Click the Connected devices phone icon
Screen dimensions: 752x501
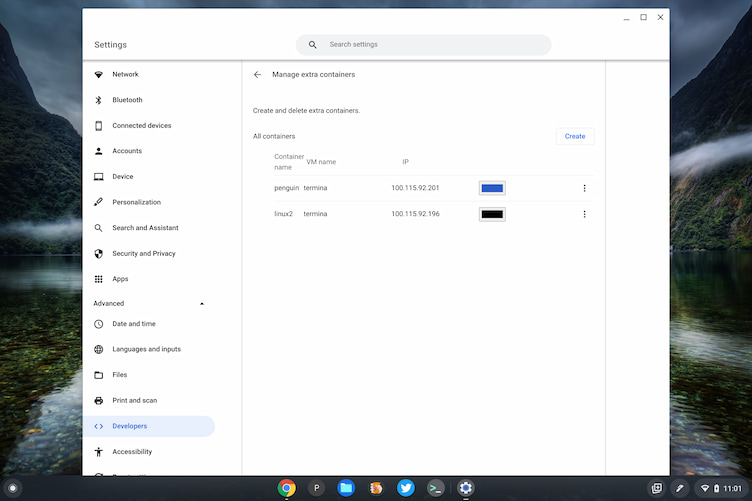(x=99, y=126)
